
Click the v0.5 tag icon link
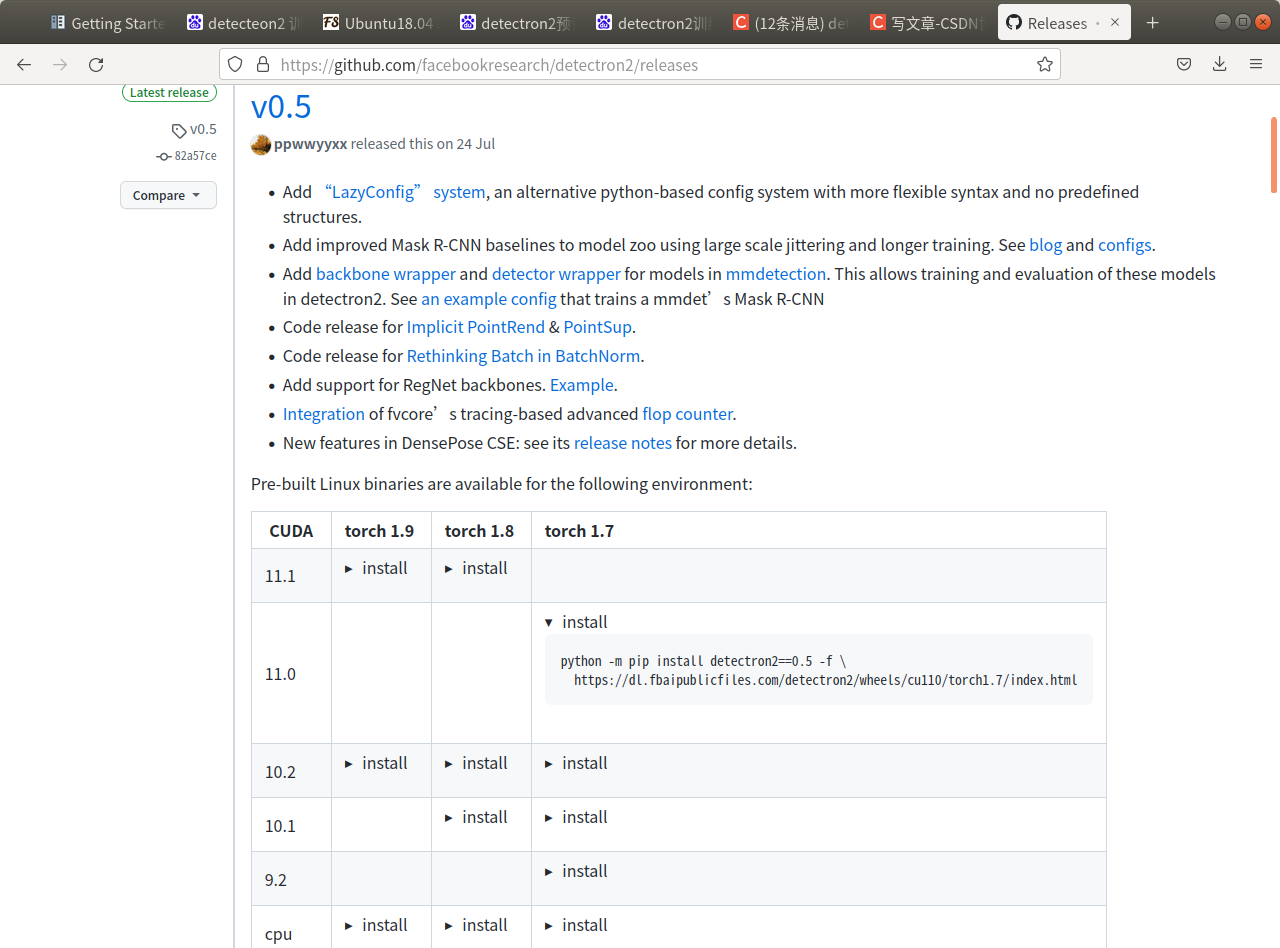tap(194, 129)
